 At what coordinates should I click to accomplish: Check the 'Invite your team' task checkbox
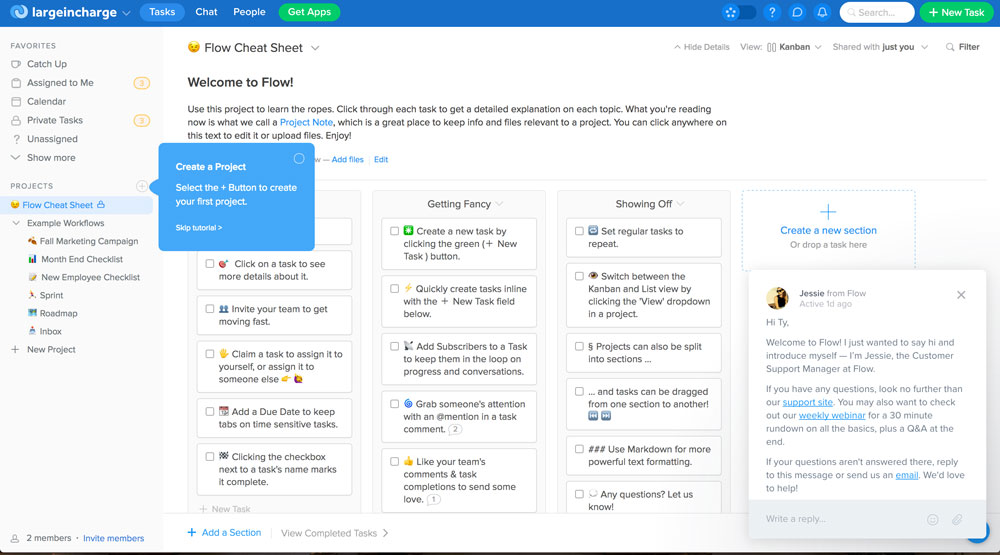[210, 309]
